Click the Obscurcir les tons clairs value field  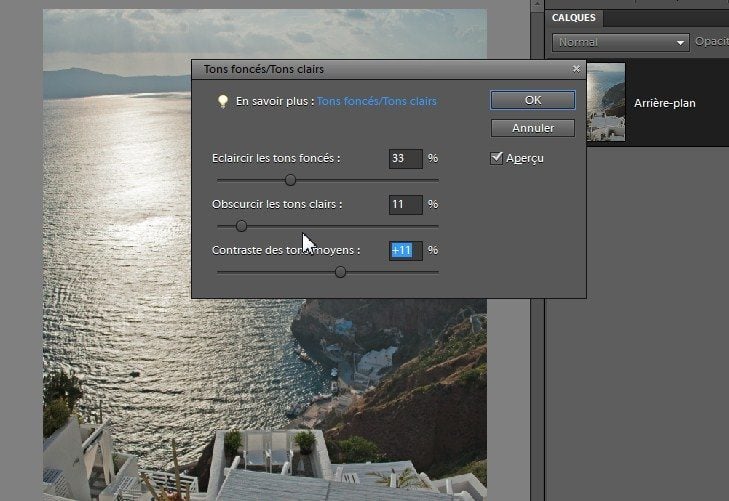(x=405, y=204)
